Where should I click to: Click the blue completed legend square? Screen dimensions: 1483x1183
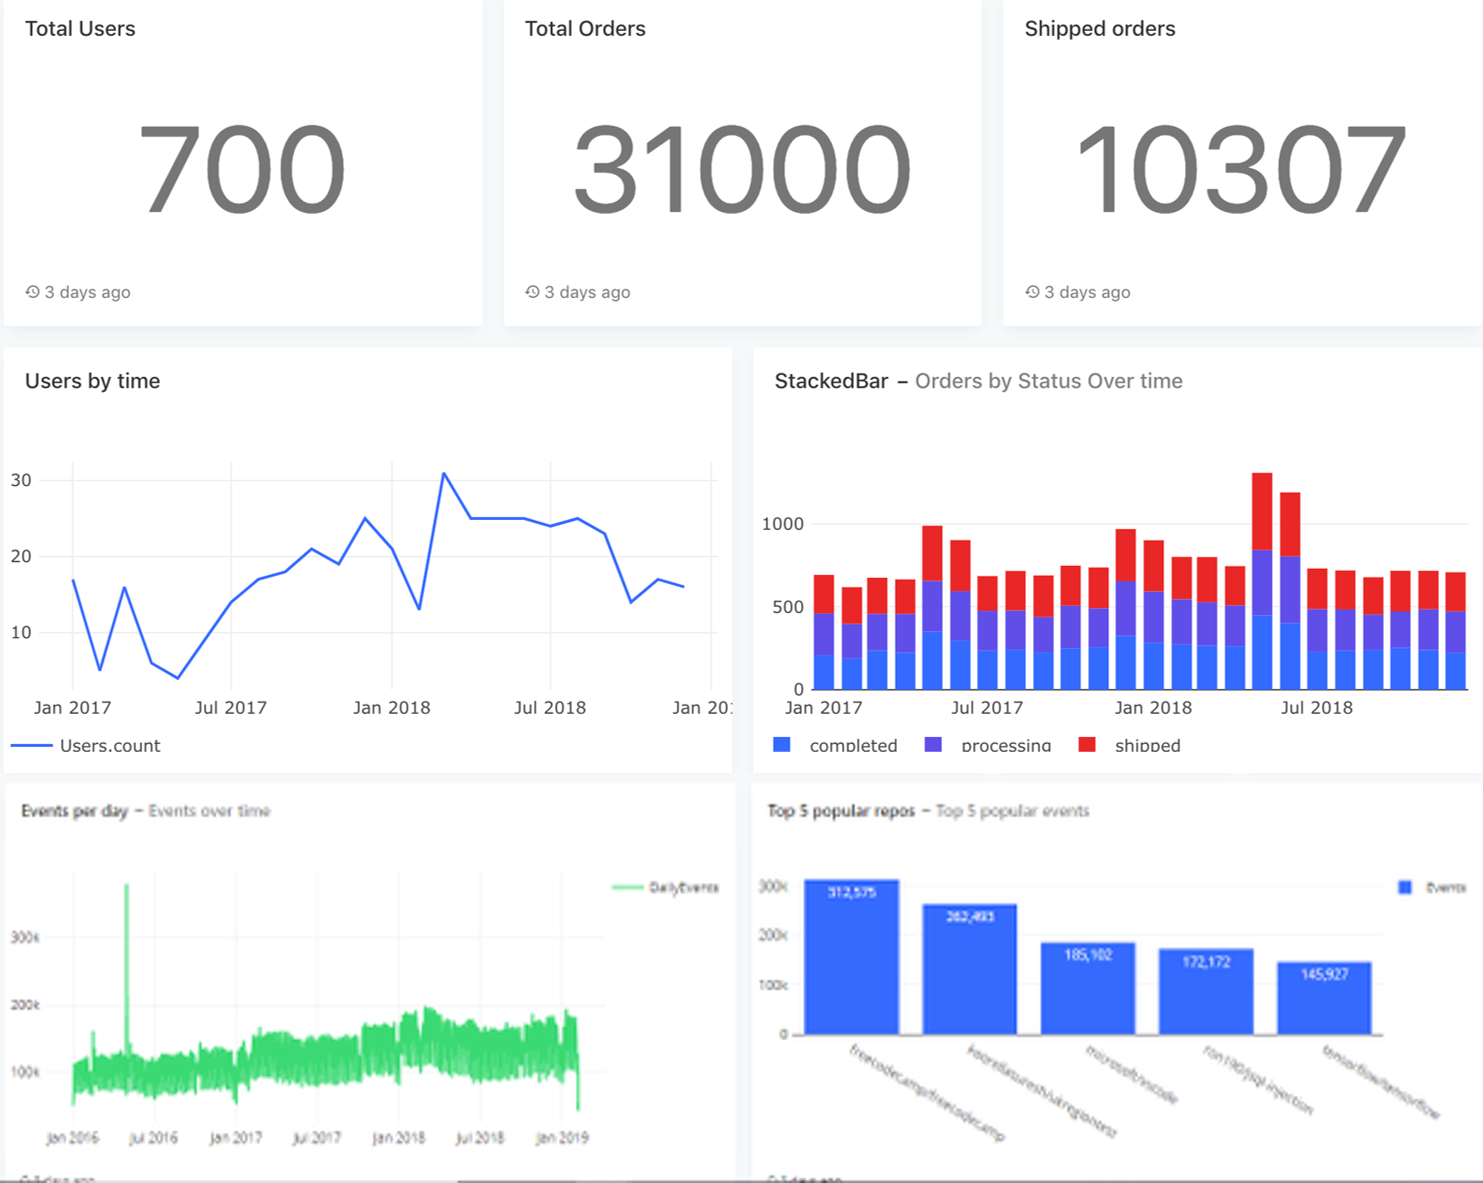click(x=782, y=745)
